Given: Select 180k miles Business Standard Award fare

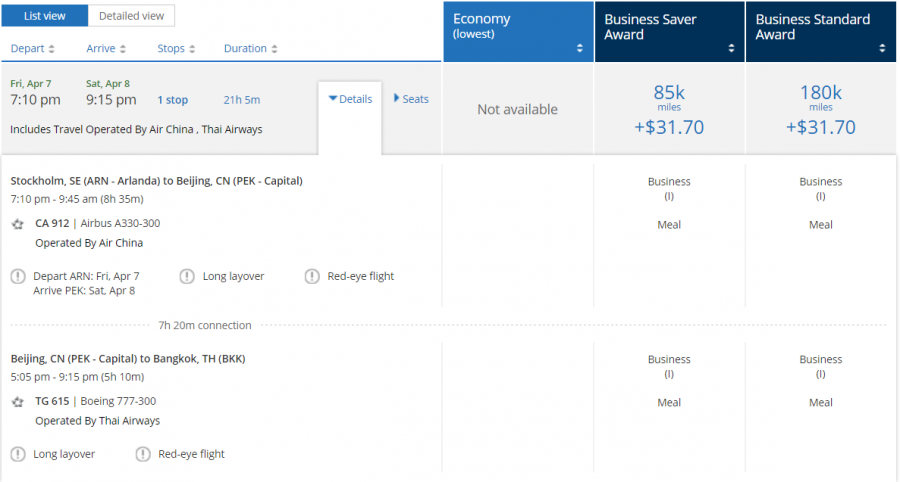Looking at the screenshot, I should [820, 109].
